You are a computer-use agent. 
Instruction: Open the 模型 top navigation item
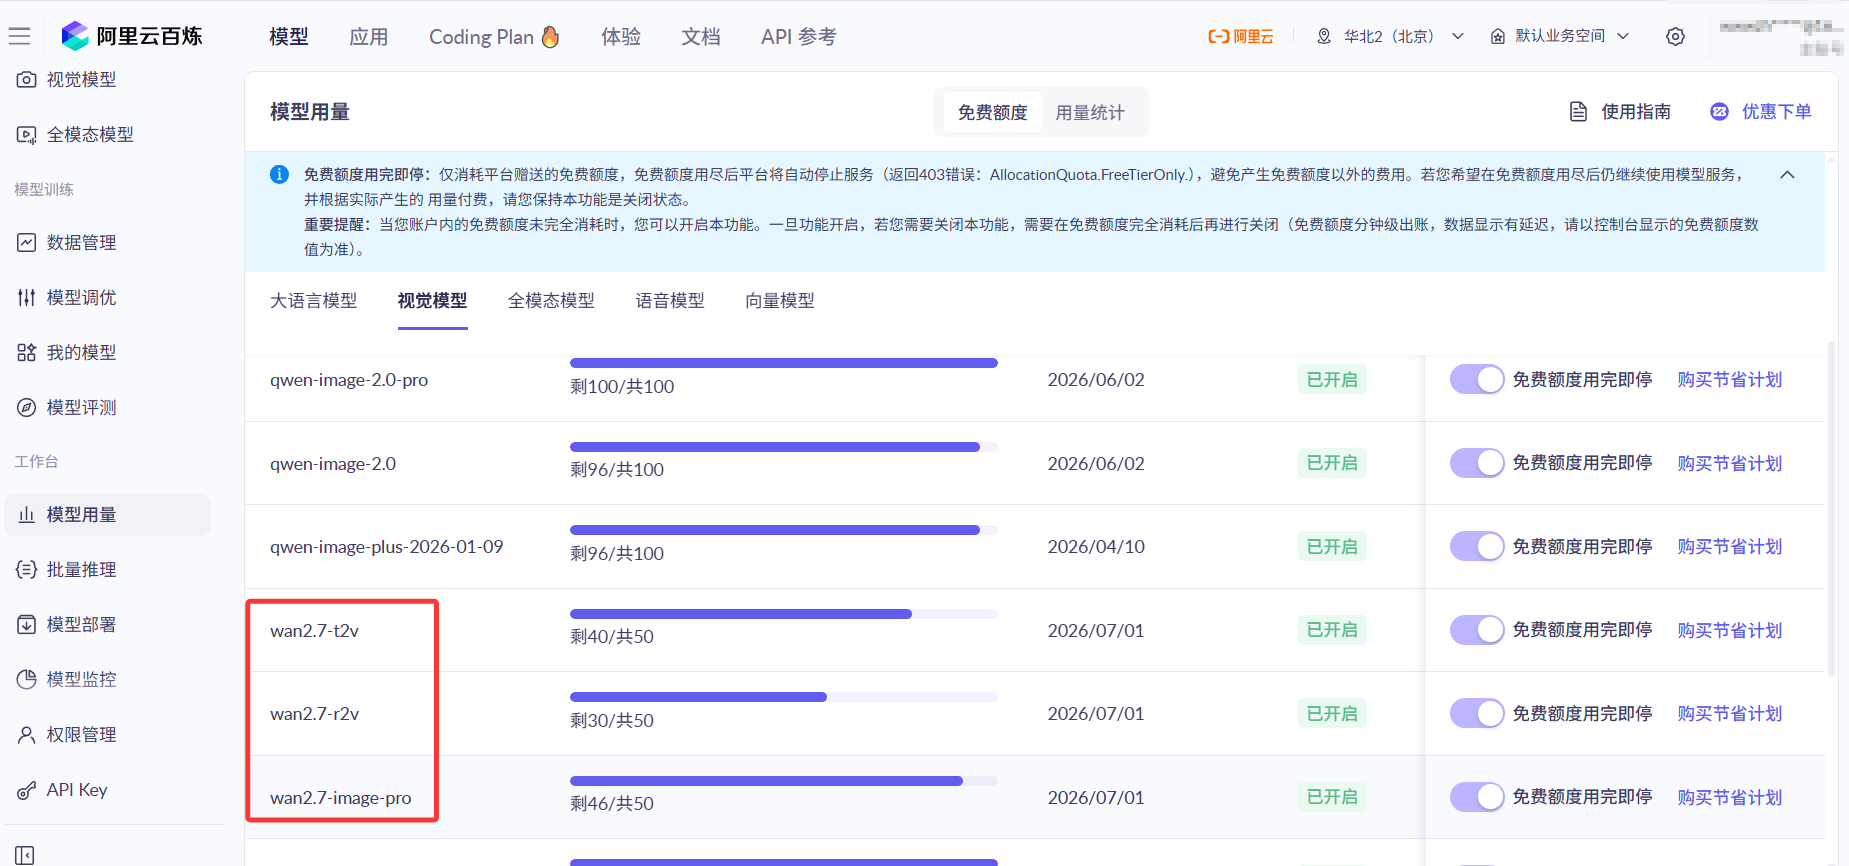(289, 37)
